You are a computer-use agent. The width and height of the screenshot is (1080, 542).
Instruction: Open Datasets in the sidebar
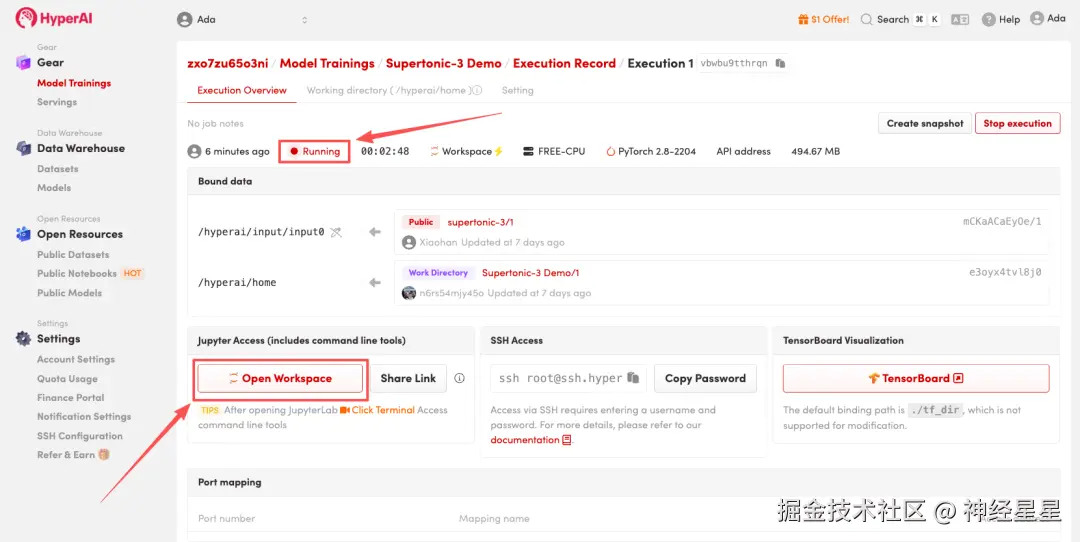tap(57, 169)
